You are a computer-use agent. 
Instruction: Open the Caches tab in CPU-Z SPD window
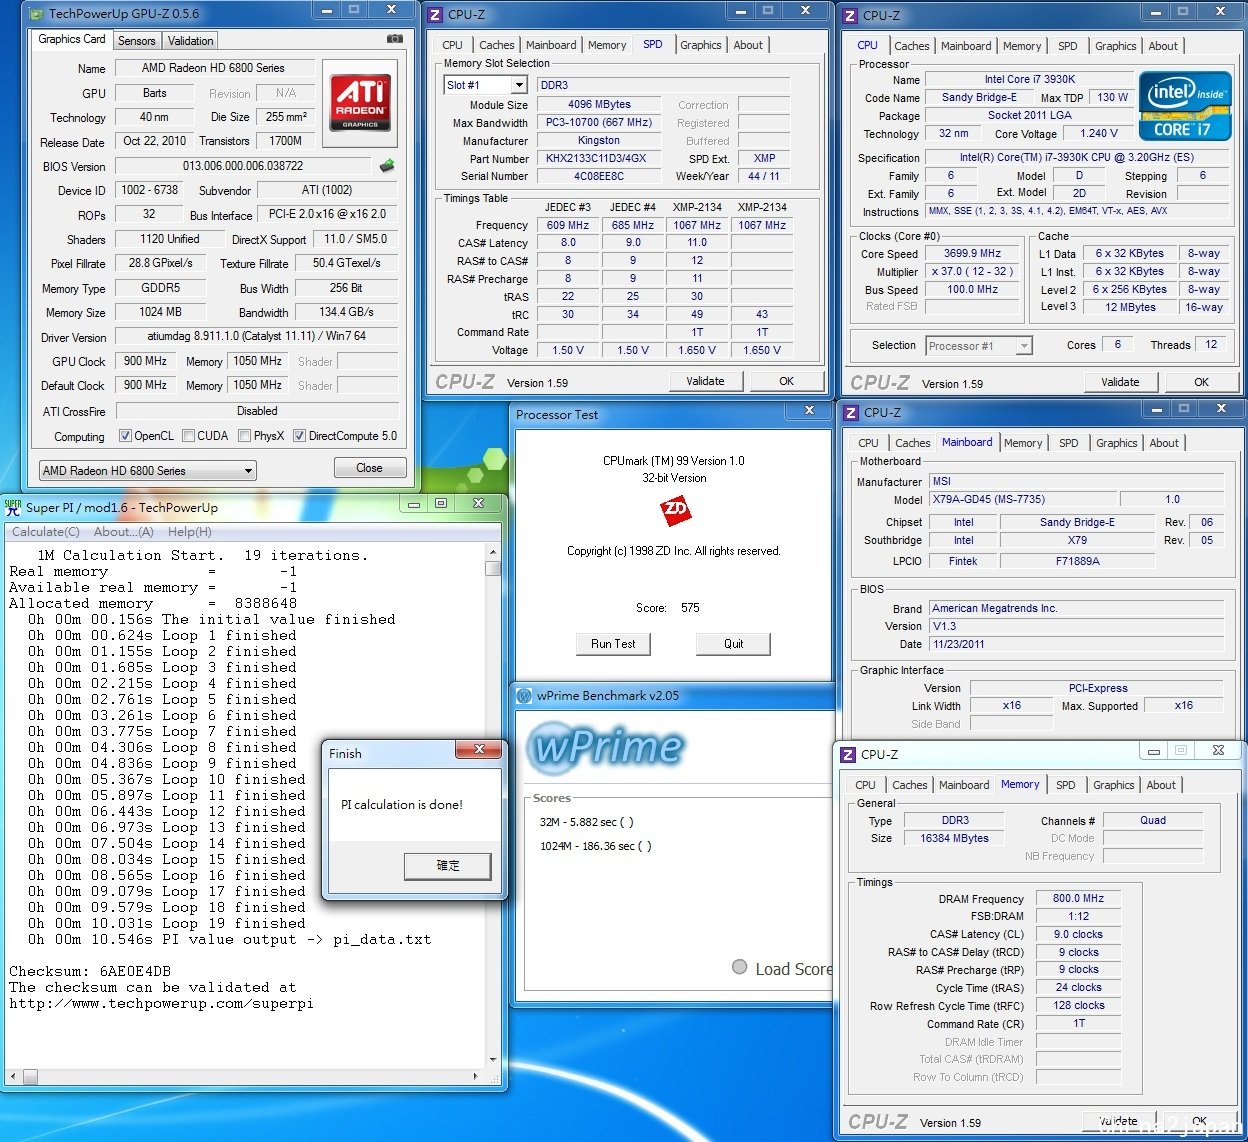coord(496,45)
